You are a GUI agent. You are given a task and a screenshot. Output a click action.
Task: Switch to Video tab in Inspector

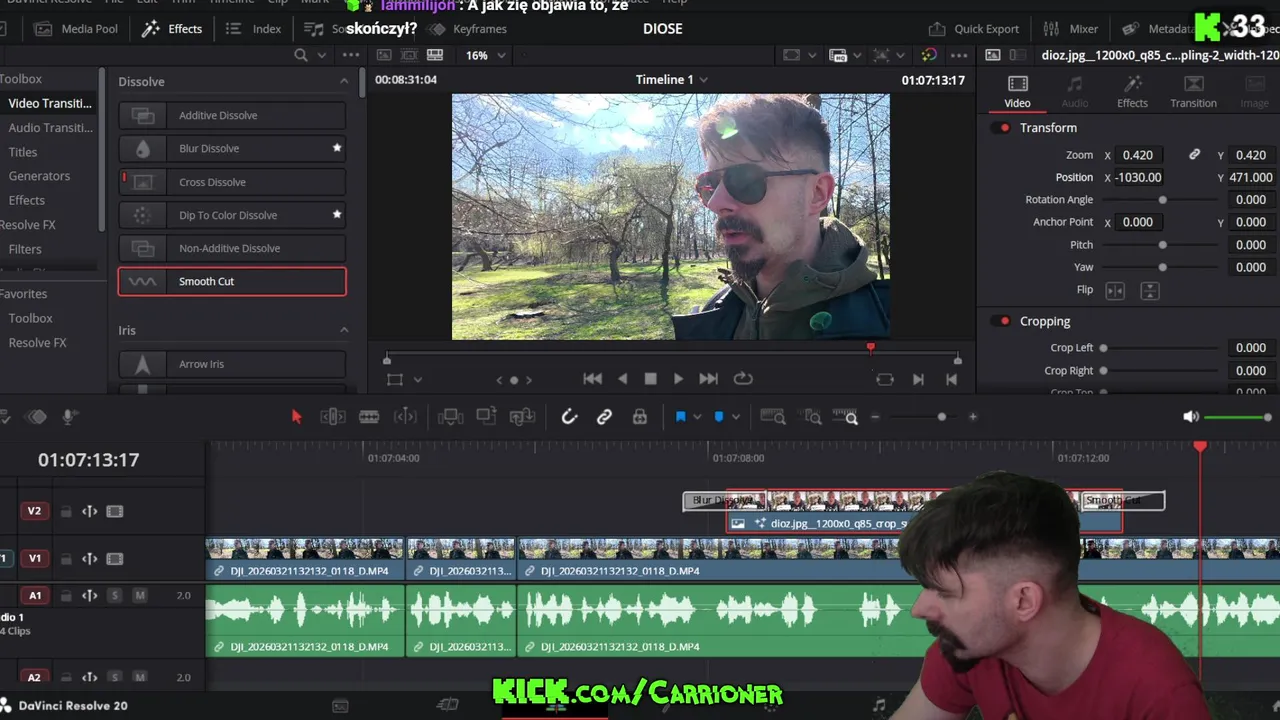tap(1017, 91)
